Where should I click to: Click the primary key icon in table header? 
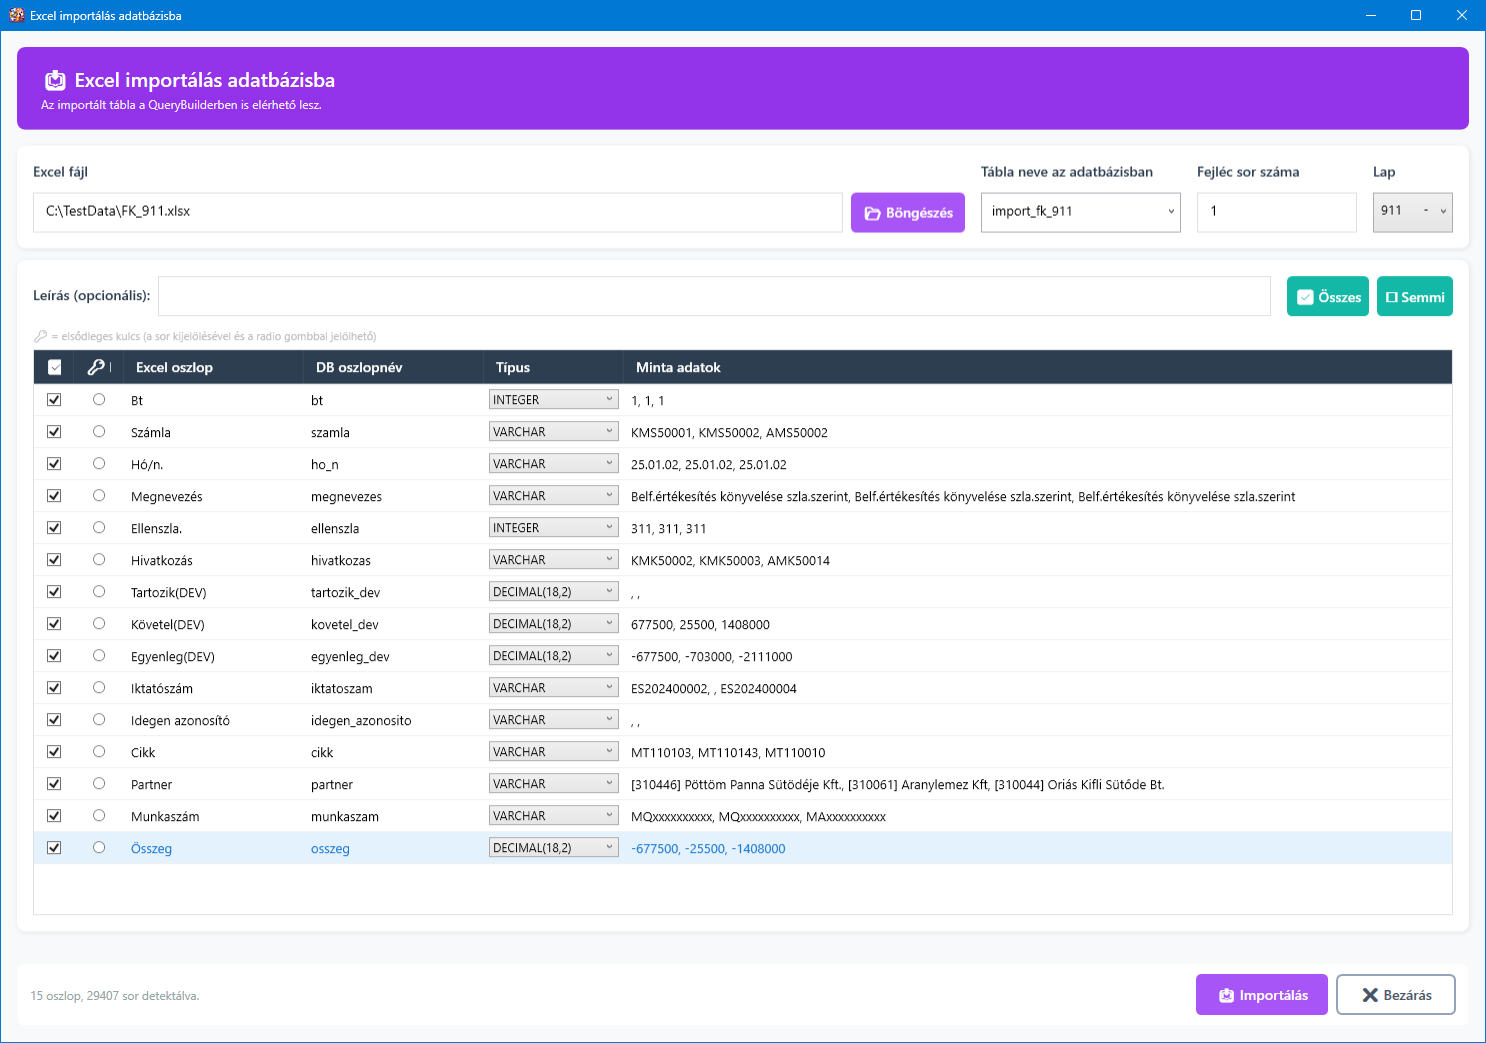(x=96, y=367)
